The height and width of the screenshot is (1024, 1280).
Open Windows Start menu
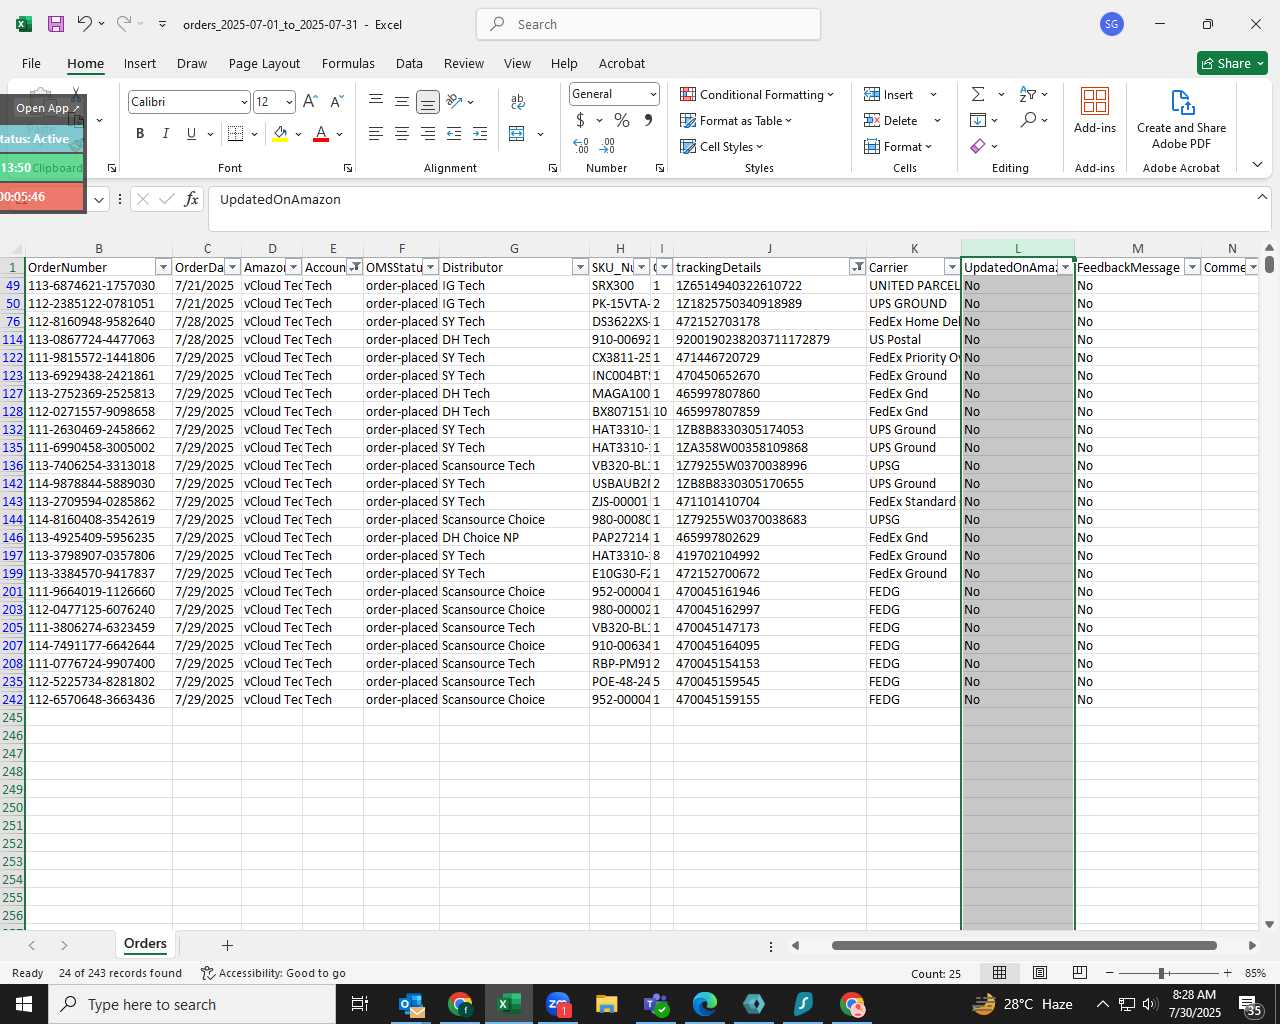pyautogui.click(x=24, y=1004)
